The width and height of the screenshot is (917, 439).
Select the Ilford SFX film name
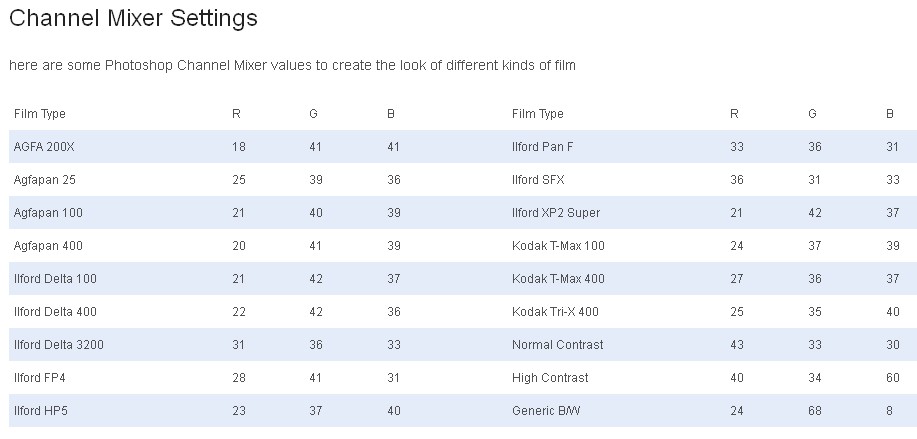537,180
